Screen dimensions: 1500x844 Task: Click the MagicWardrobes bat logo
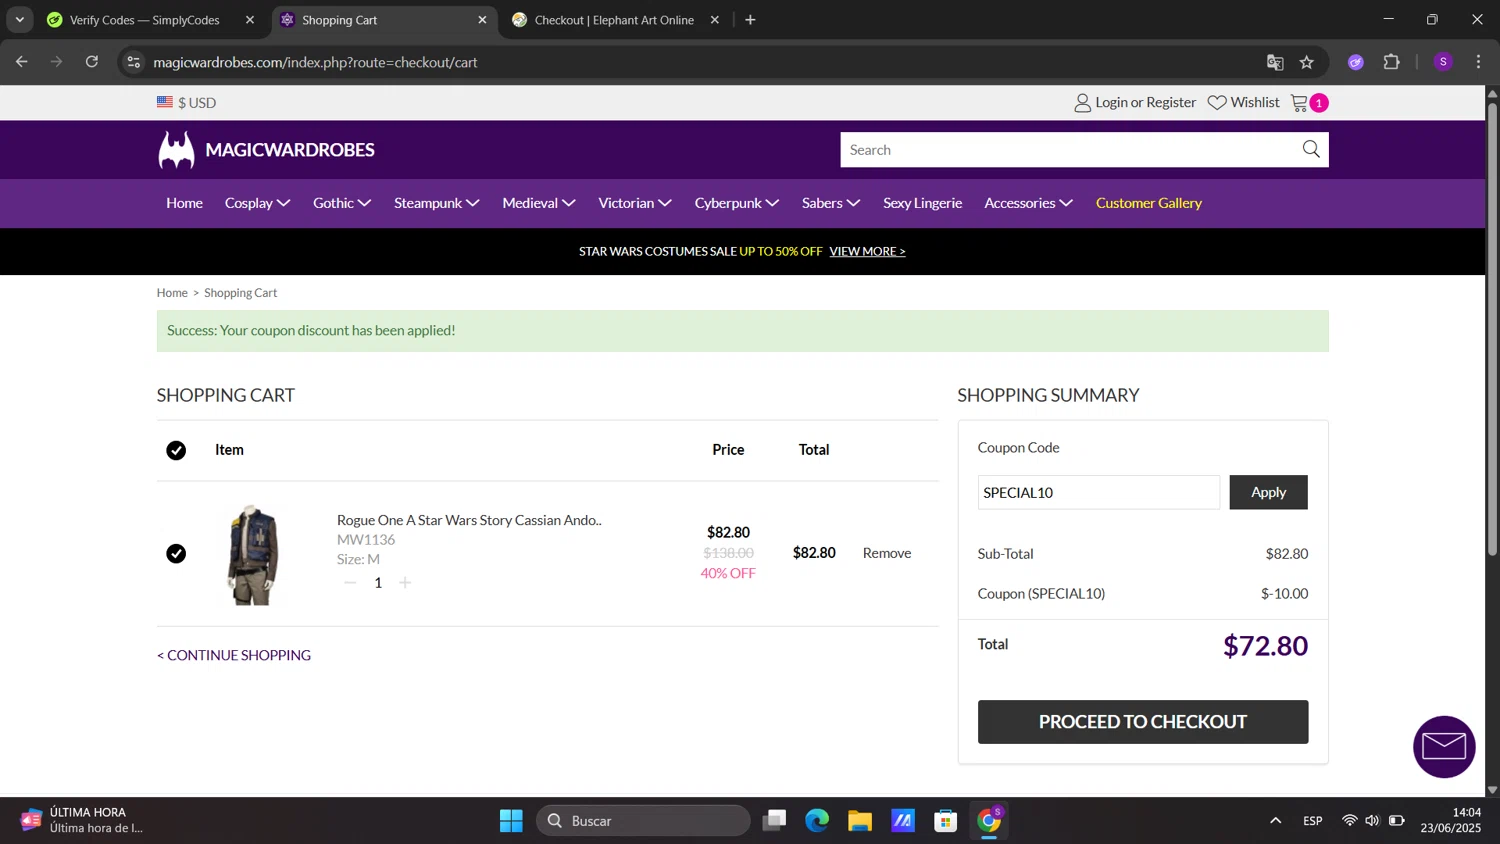click(176, 150)
